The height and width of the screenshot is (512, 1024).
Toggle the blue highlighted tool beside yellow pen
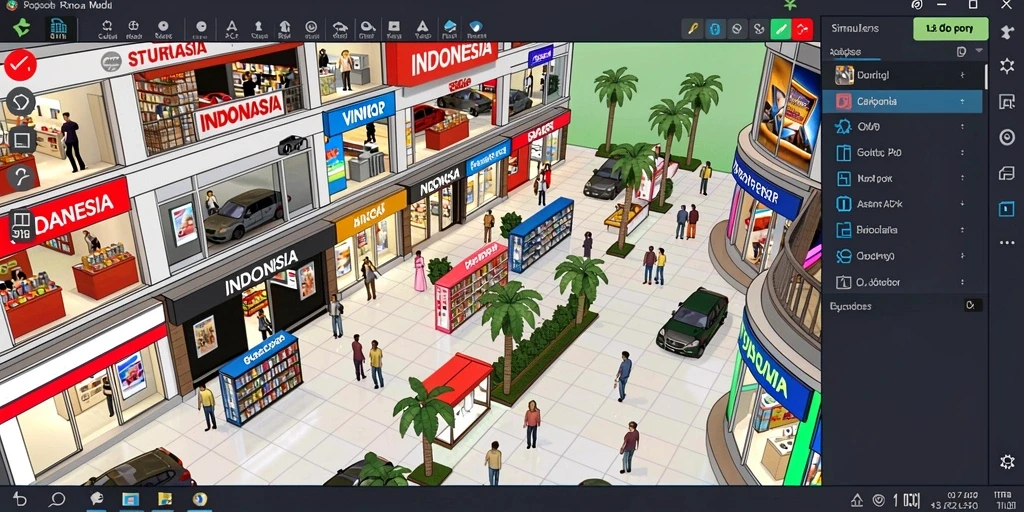pos(715,29)
